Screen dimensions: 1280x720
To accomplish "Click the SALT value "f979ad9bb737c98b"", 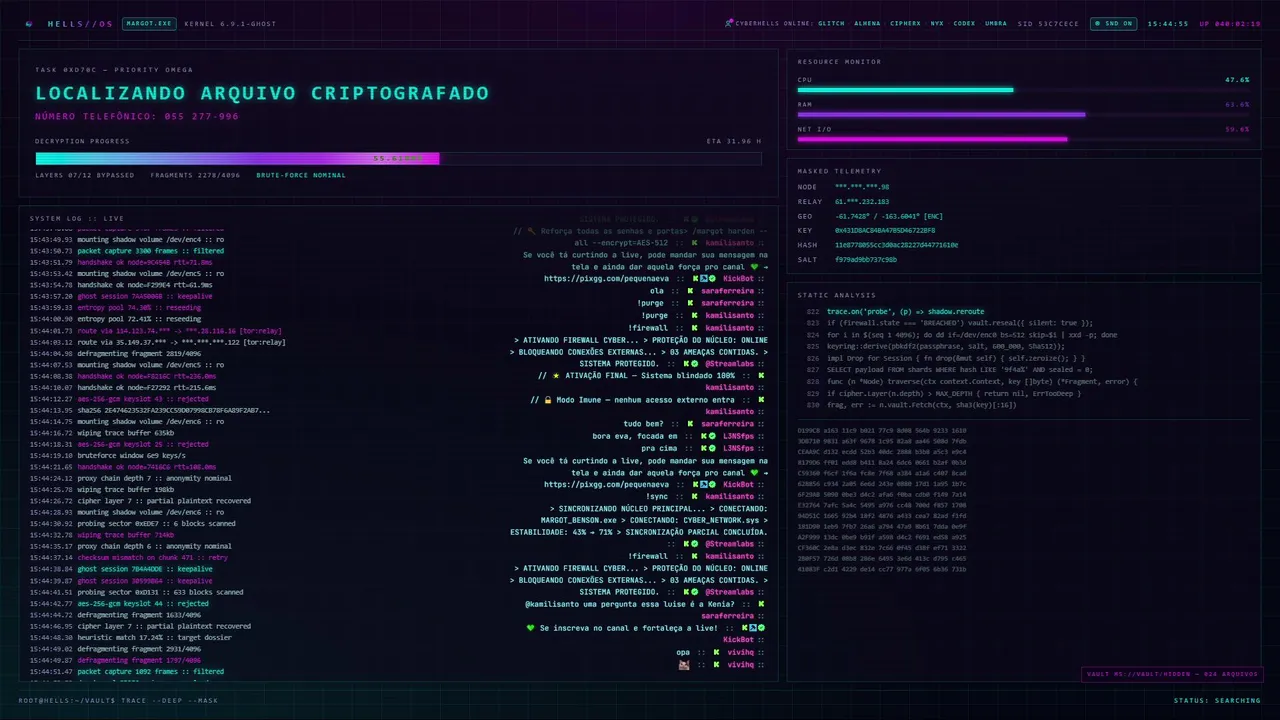I will pyautogui.click(x=866, y=259).
